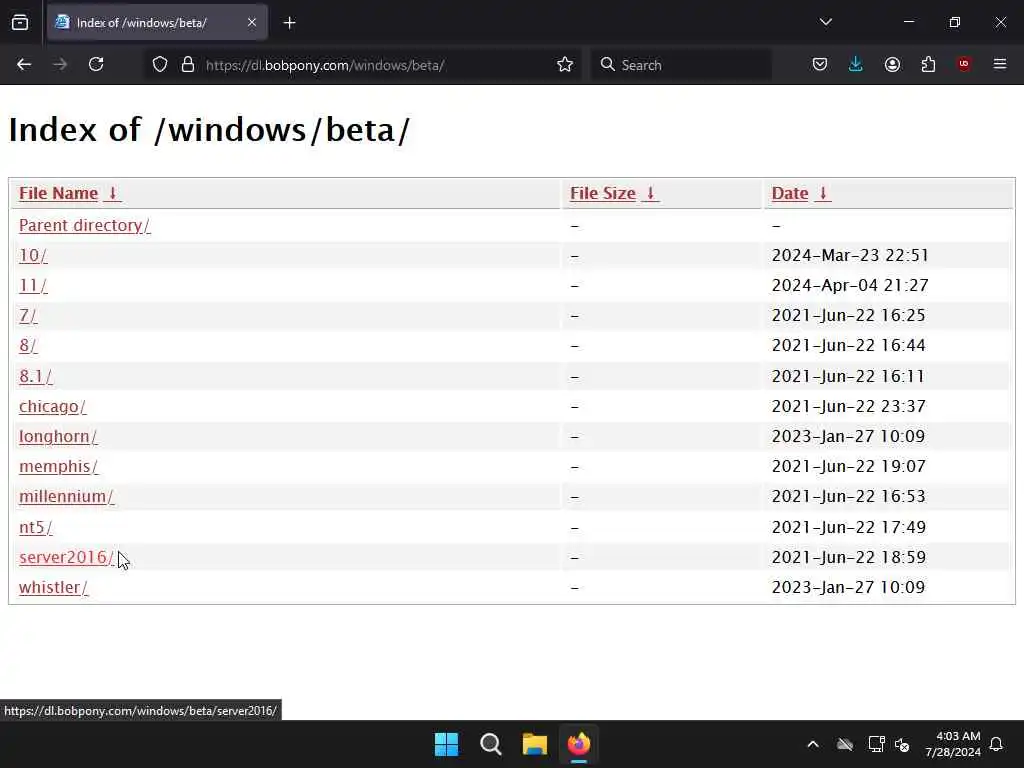Sort descending using Date arrow
This screenshot has width=1024, height=768.
pyautogui.click(x=823, y=193)
